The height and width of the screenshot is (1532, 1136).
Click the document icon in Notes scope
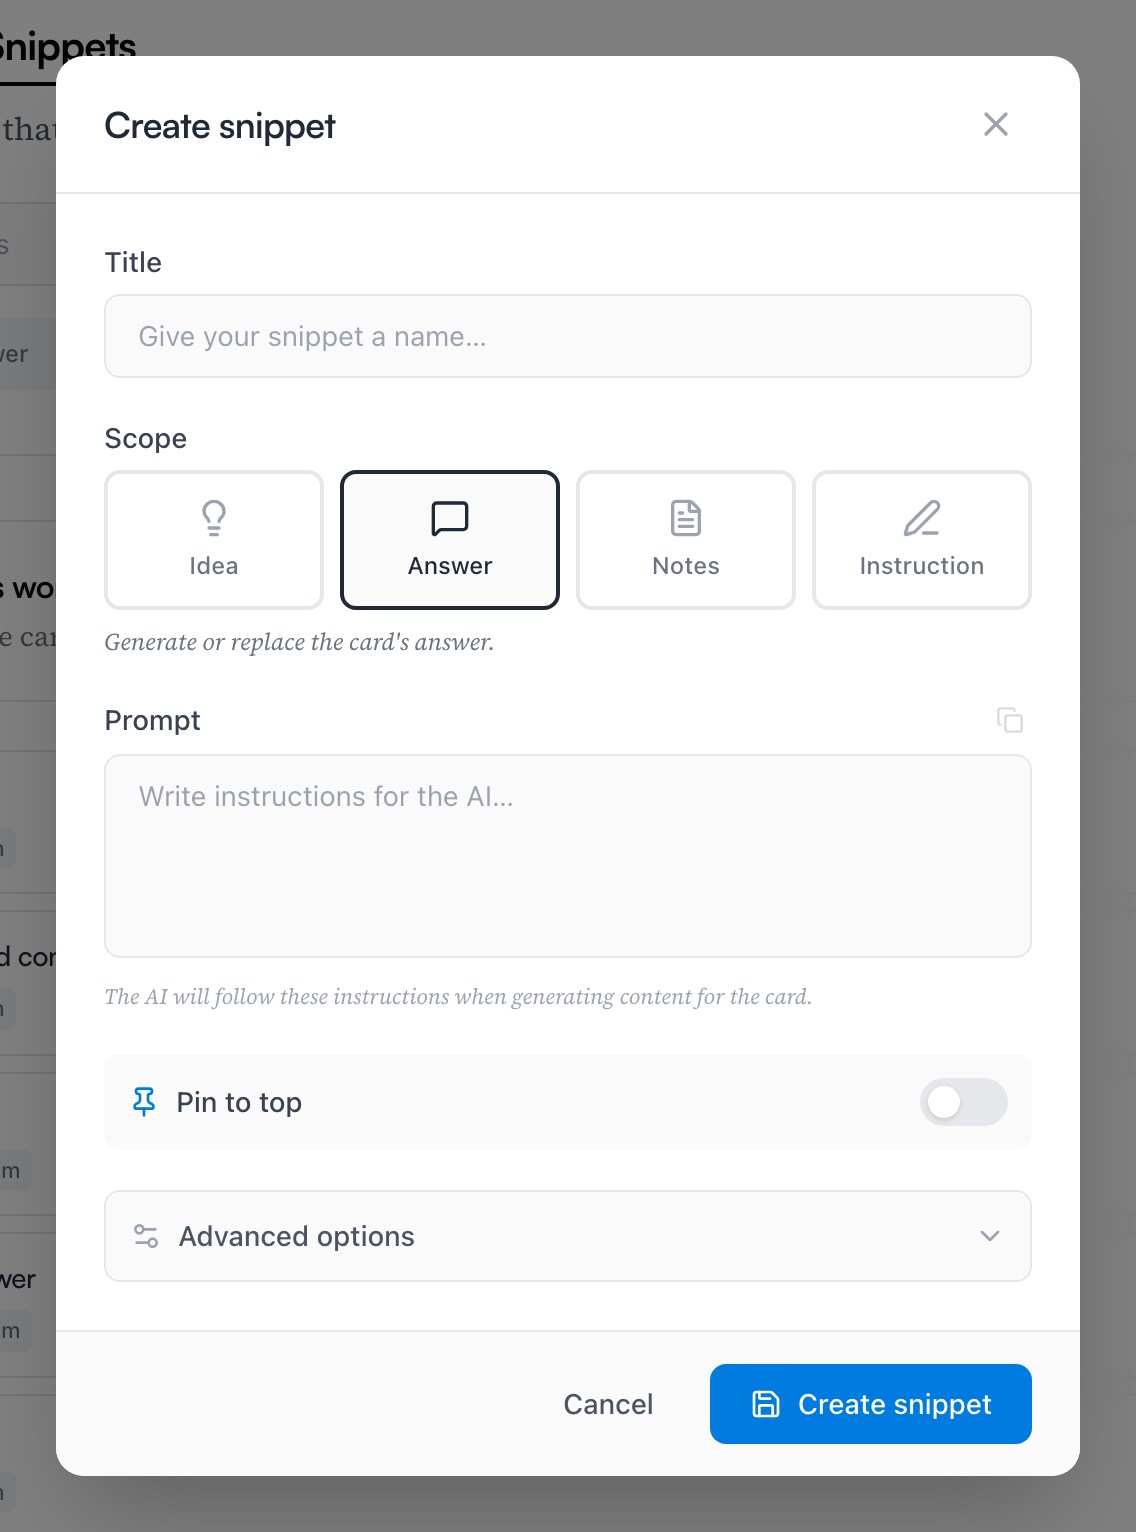(x=686, y=518)
